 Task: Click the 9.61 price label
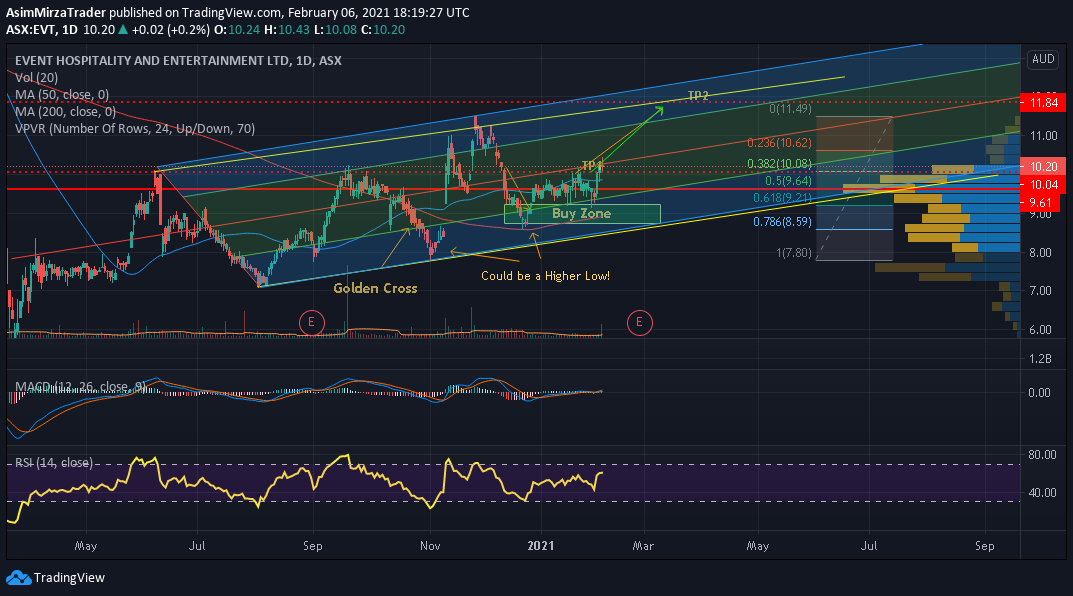point(1040,203)
